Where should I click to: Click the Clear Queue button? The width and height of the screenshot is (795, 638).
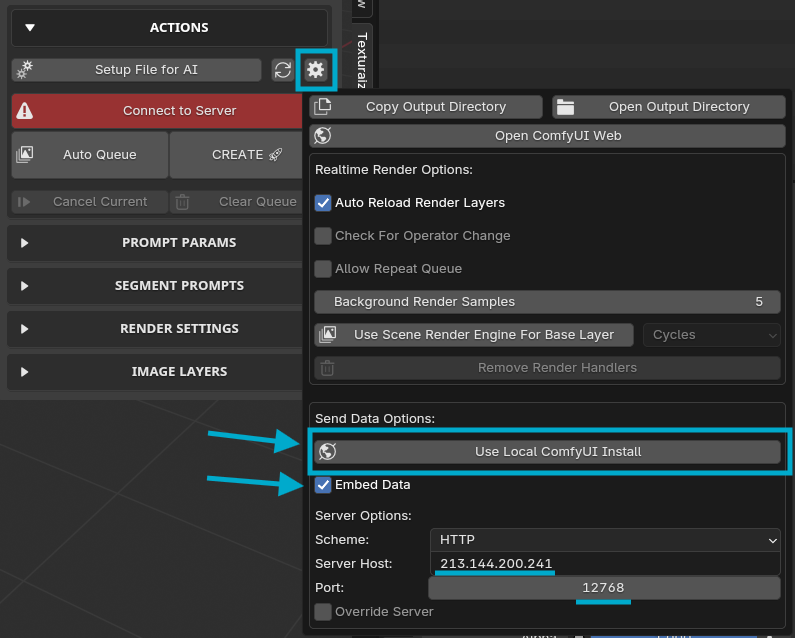coord(236,202)
